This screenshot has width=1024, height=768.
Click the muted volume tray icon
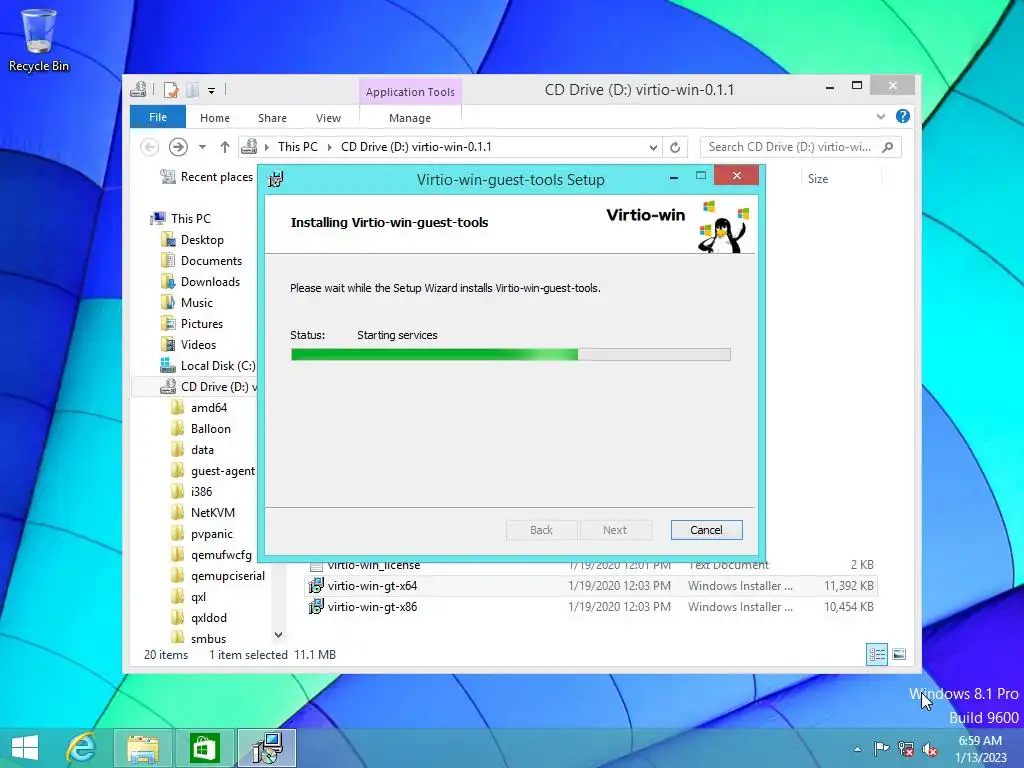point(930,749)
